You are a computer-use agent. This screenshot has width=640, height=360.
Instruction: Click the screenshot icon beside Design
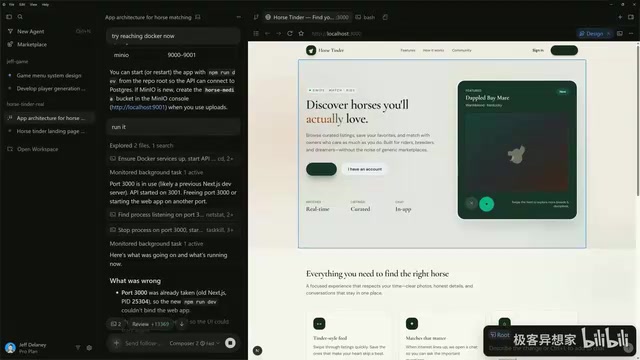pos(620,33)
